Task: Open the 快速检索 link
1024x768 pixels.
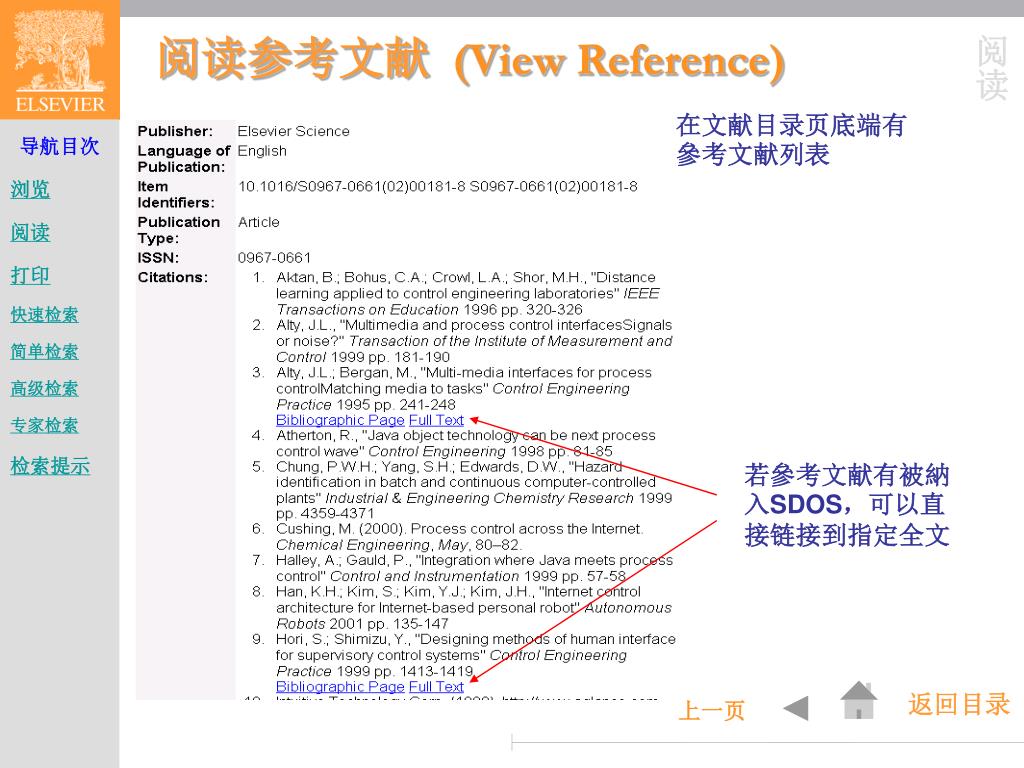Action: pos(44,315)
